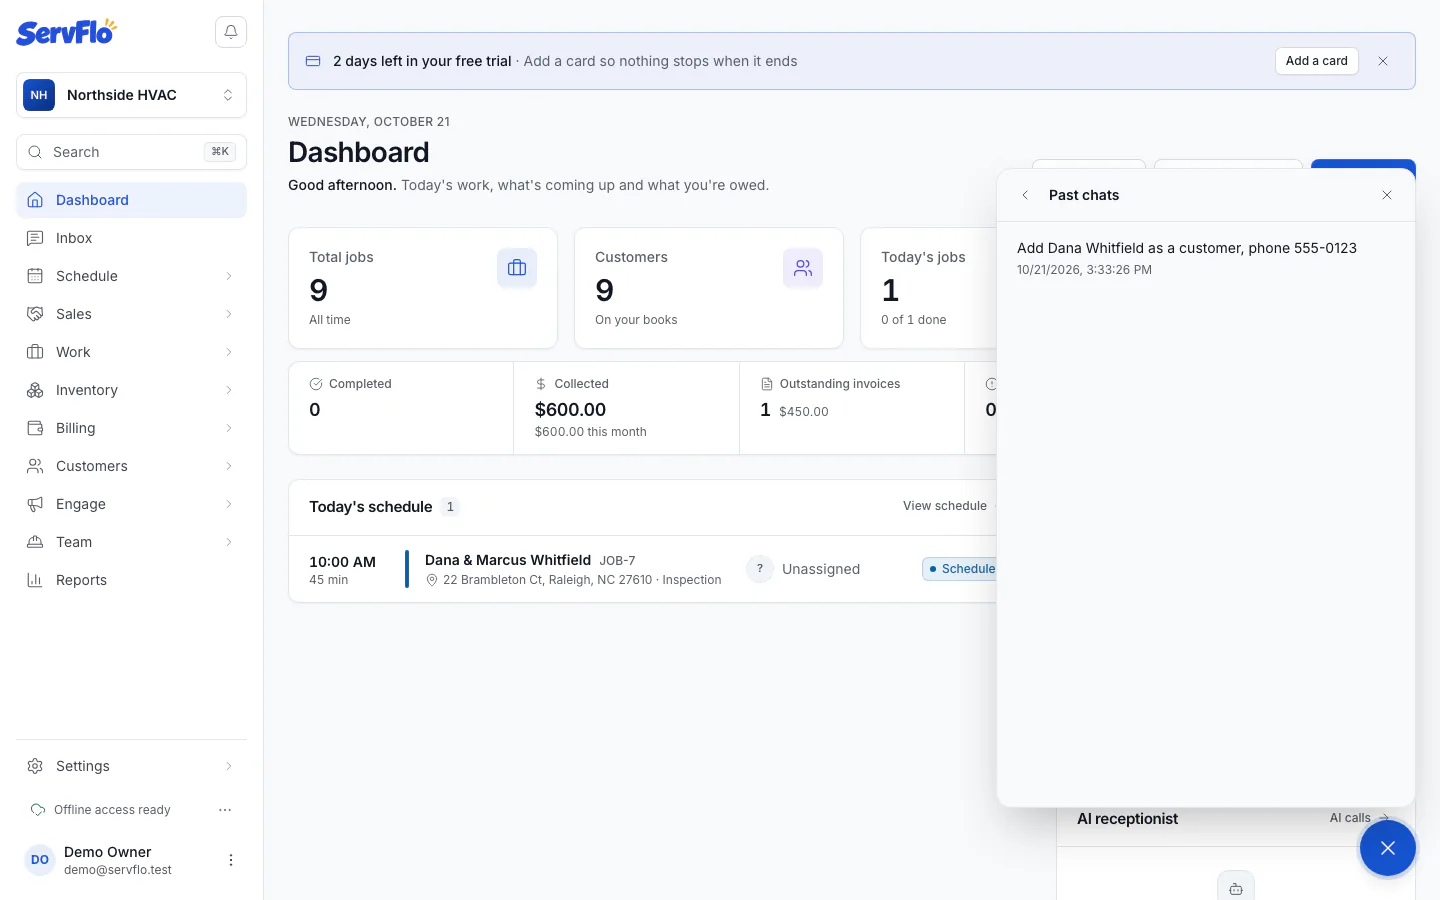This screenshot has width=1440, height=900.
Task: Open Inbox from the sidebar
Action: tap(131, 238)
